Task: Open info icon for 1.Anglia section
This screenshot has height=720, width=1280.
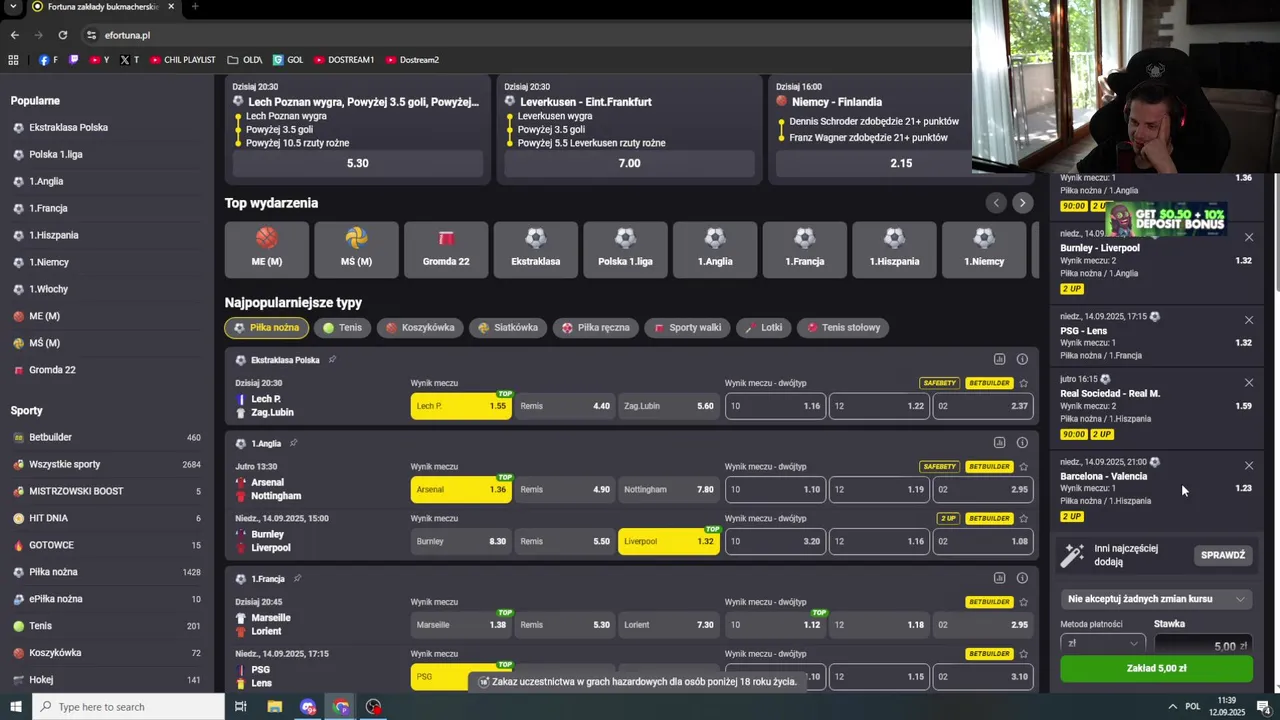Action: [x=1022, y=443]
